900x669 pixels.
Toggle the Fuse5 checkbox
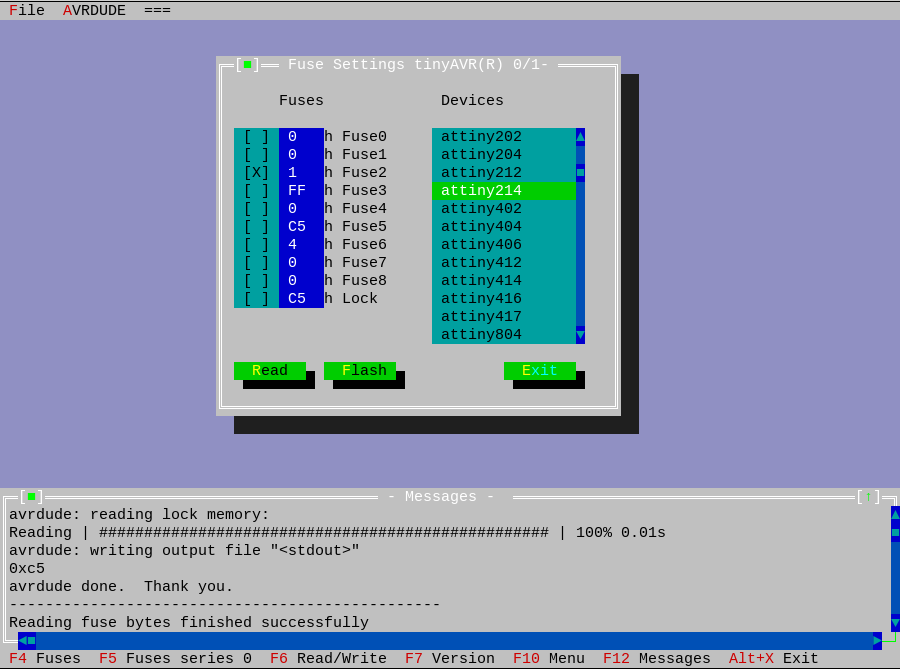point(256,227)
